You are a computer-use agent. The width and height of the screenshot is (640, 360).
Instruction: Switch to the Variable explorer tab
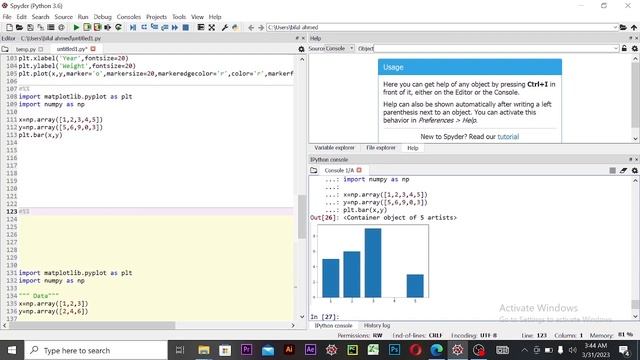point(334,148)
